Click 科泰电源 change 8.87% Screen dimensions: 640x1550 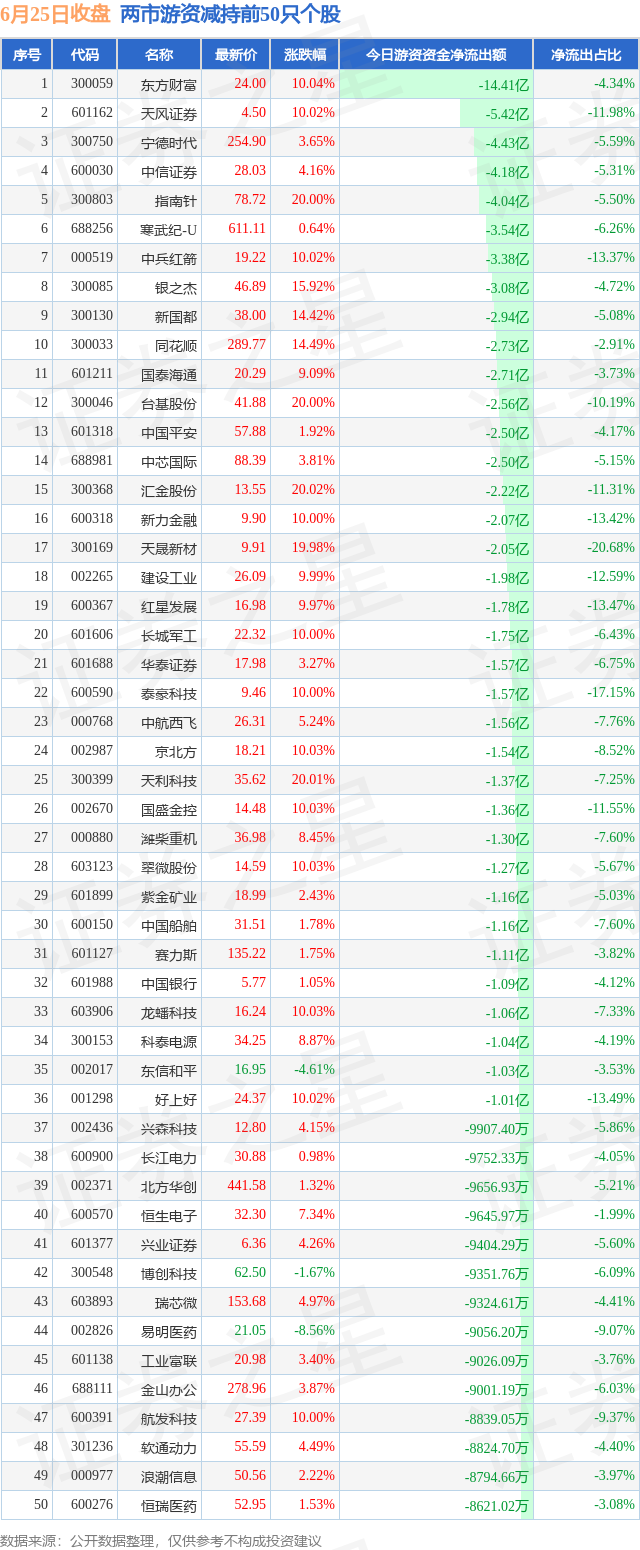click(316, 1042)
